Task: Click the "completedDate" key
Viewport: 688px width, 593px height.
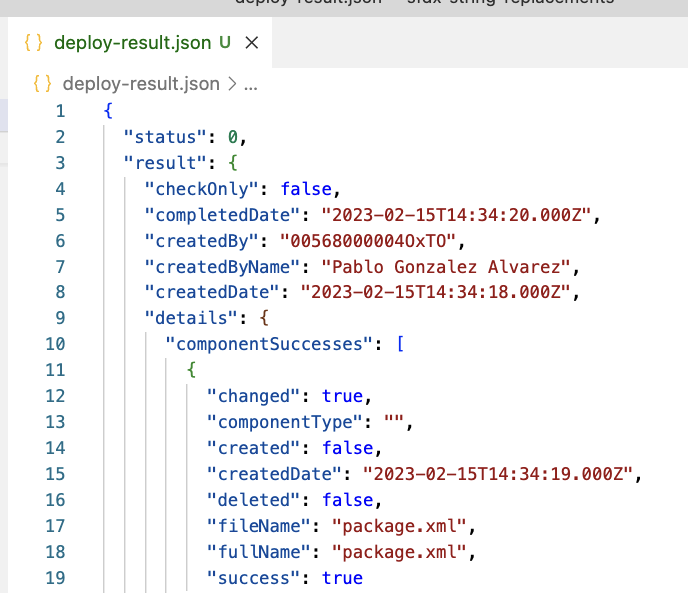Action: 222,215
